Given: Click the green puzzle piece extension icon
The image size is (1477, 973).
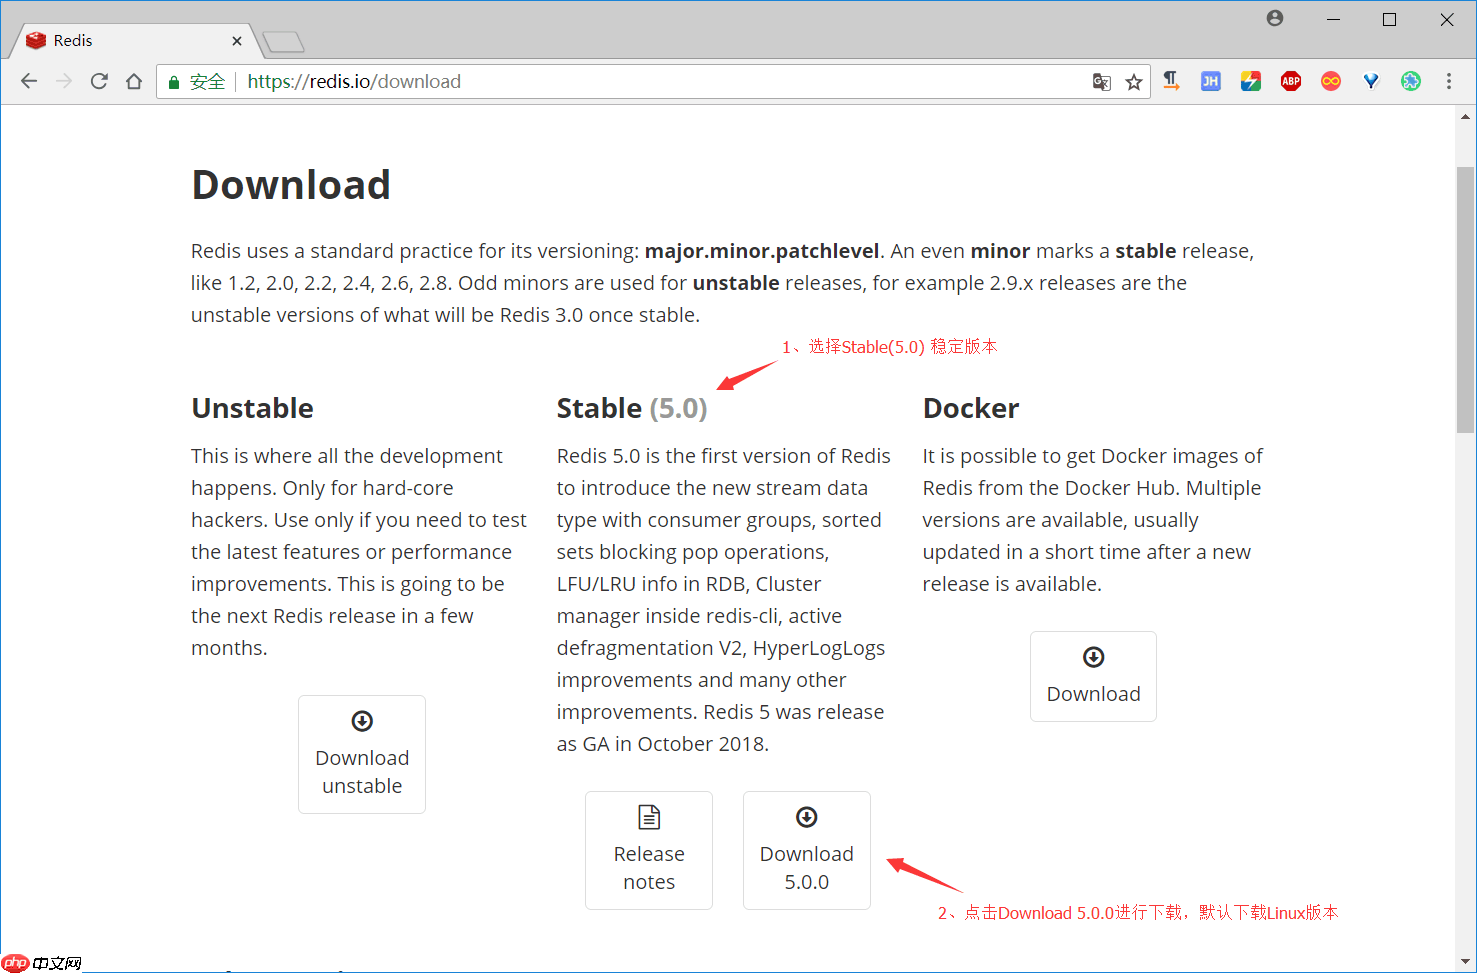Looking at the screenshot, I should pyautogui.click(x=1411, y=81).
